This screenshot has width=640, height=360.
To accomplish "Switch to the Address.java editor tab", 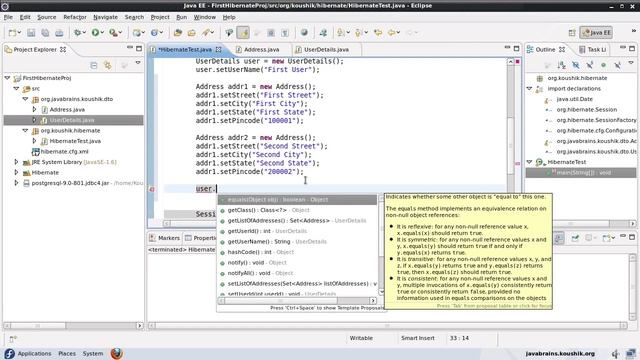I will [x=262, y=49].
